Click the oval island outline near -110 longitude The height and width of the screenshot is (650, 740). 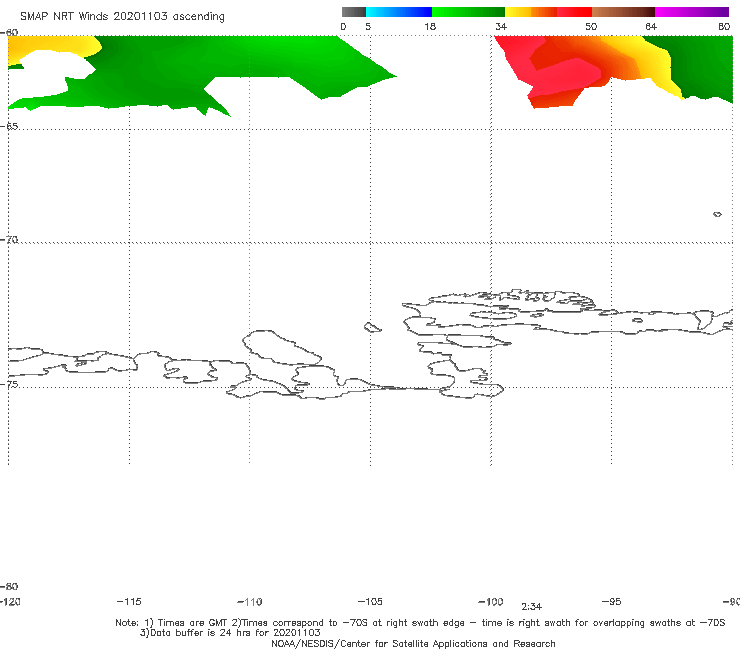tap(282, 348)
